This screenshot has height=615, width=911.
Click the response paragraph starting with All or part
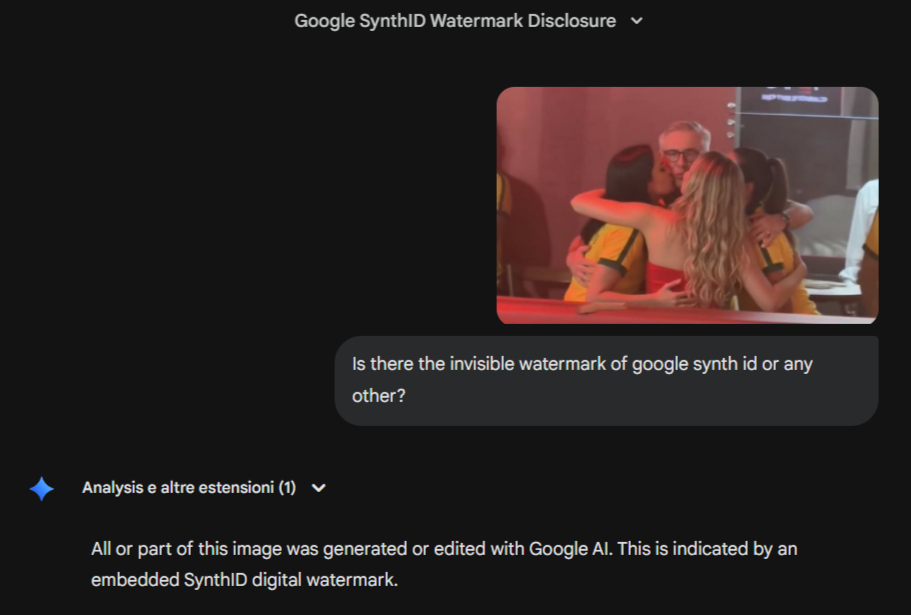click(x=443, y=564)
